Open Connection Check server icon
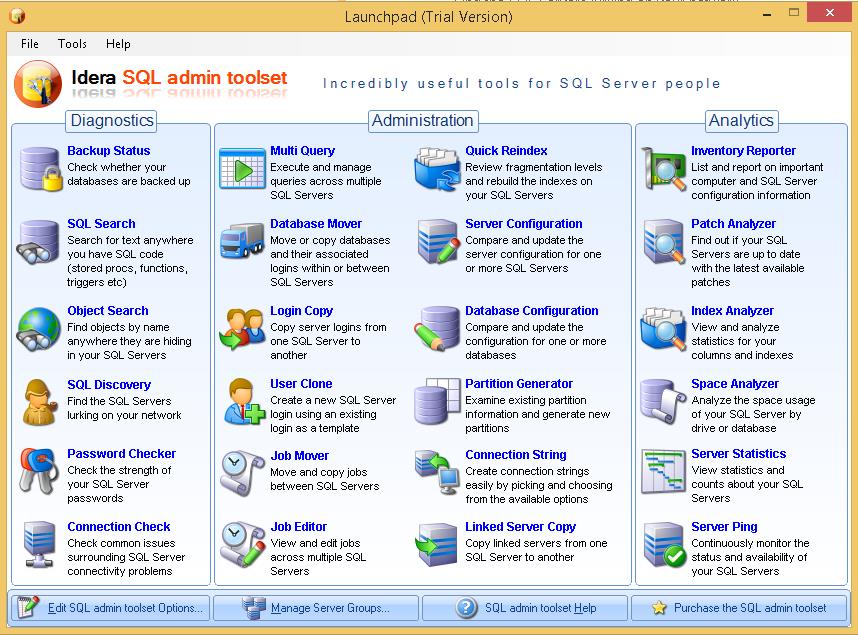This screenshot has width=858, height=635. [x=39, y=545]
